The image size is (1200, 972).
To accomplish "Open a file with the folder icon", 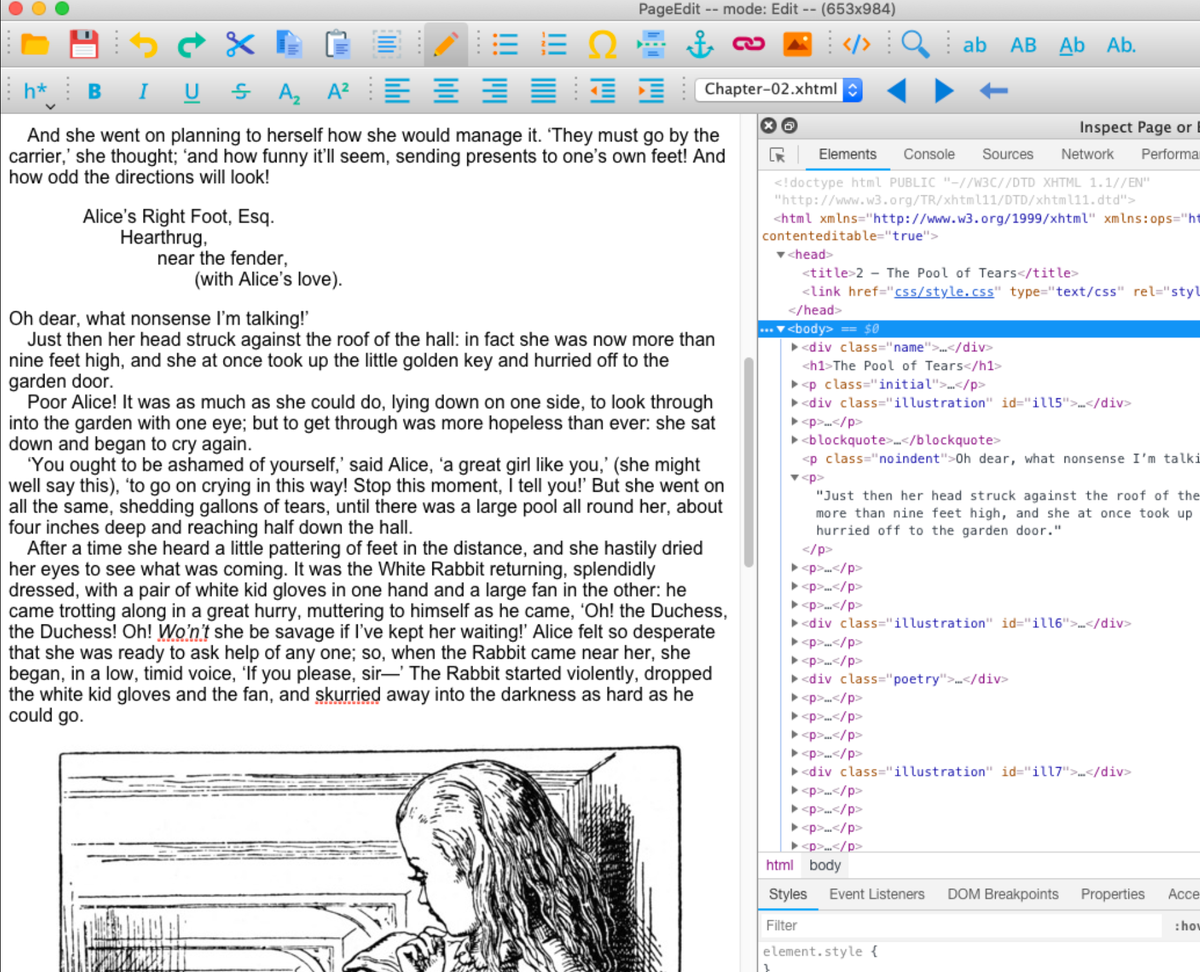I will (35, 44).
